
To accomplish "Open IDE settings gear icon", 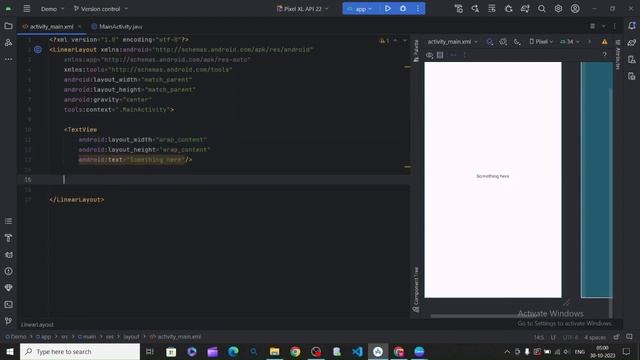I will pos(558,9).
